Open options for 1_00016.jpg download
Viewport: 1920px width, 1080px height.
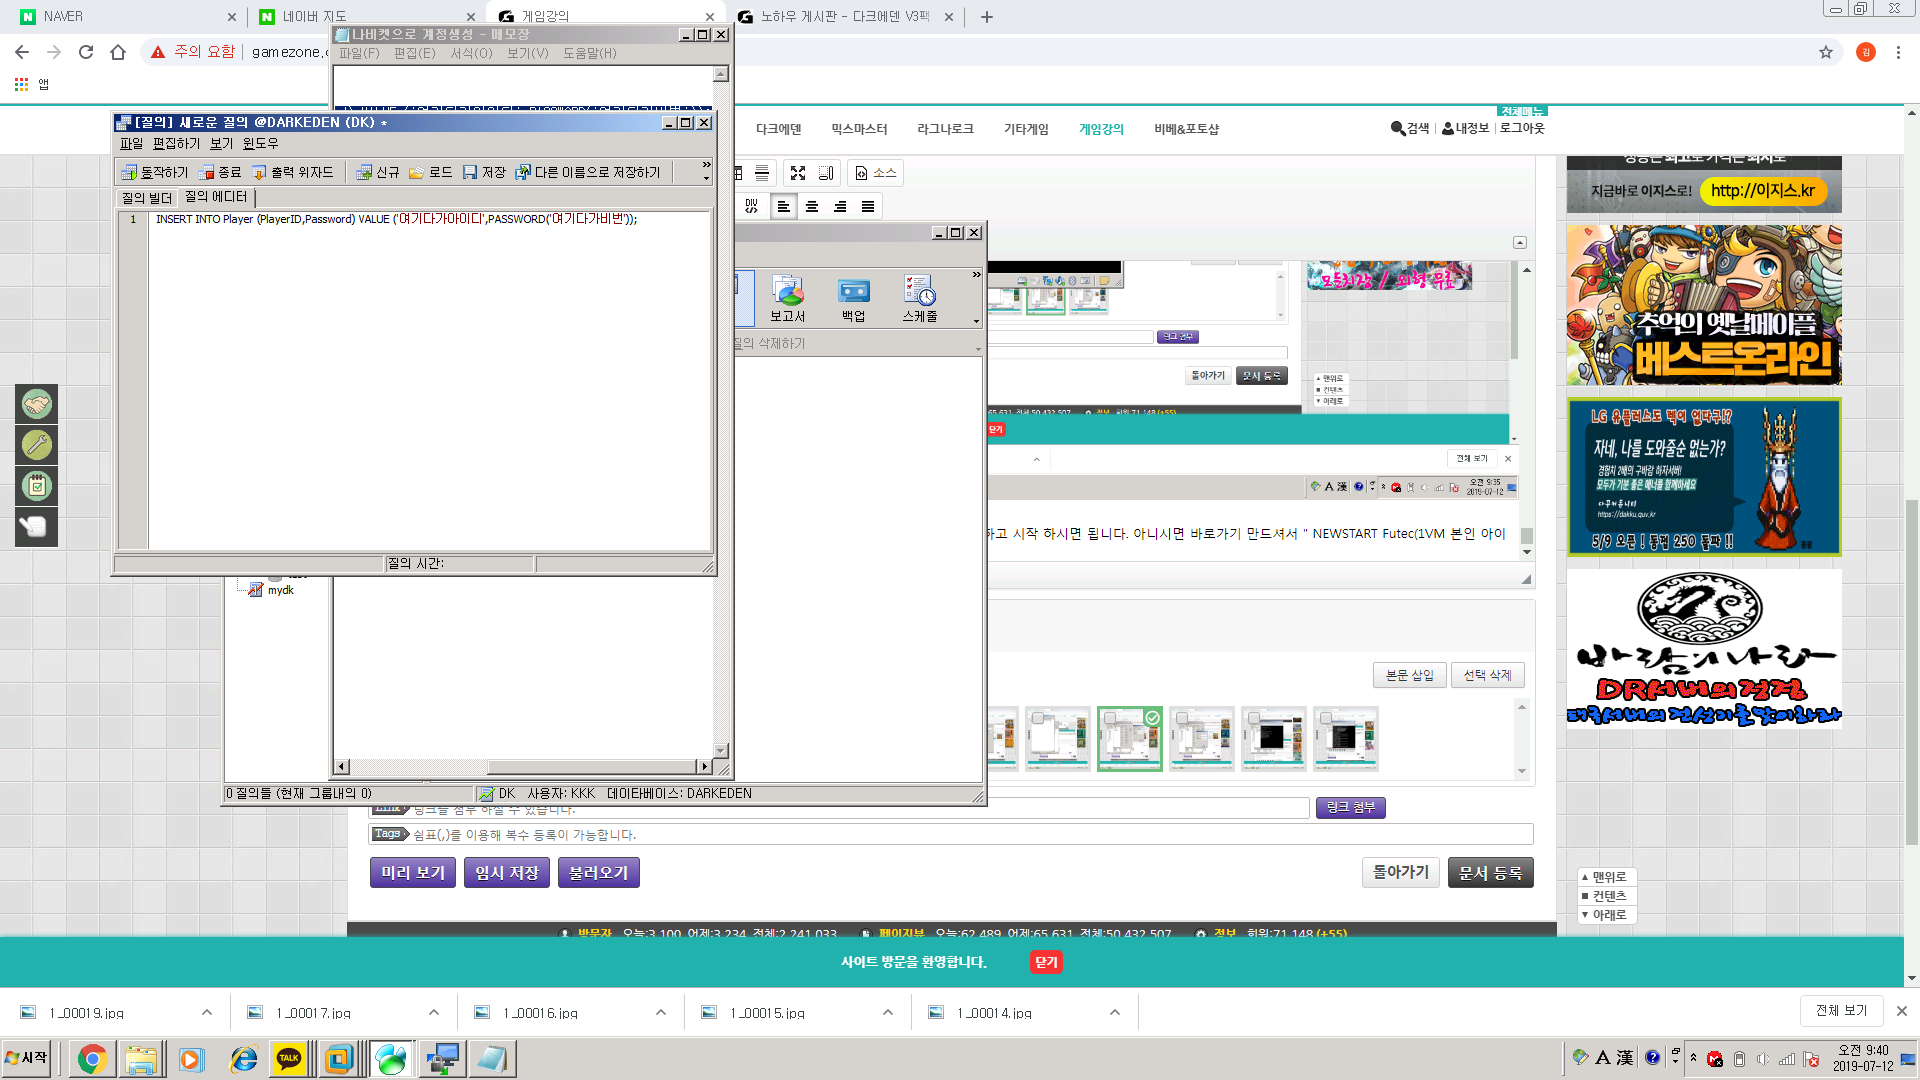tap(661, 1012)
